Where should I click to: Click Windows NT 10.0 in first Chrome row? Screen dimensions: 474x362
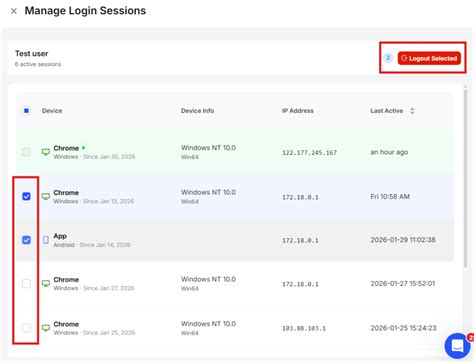[x=208, y=148]
